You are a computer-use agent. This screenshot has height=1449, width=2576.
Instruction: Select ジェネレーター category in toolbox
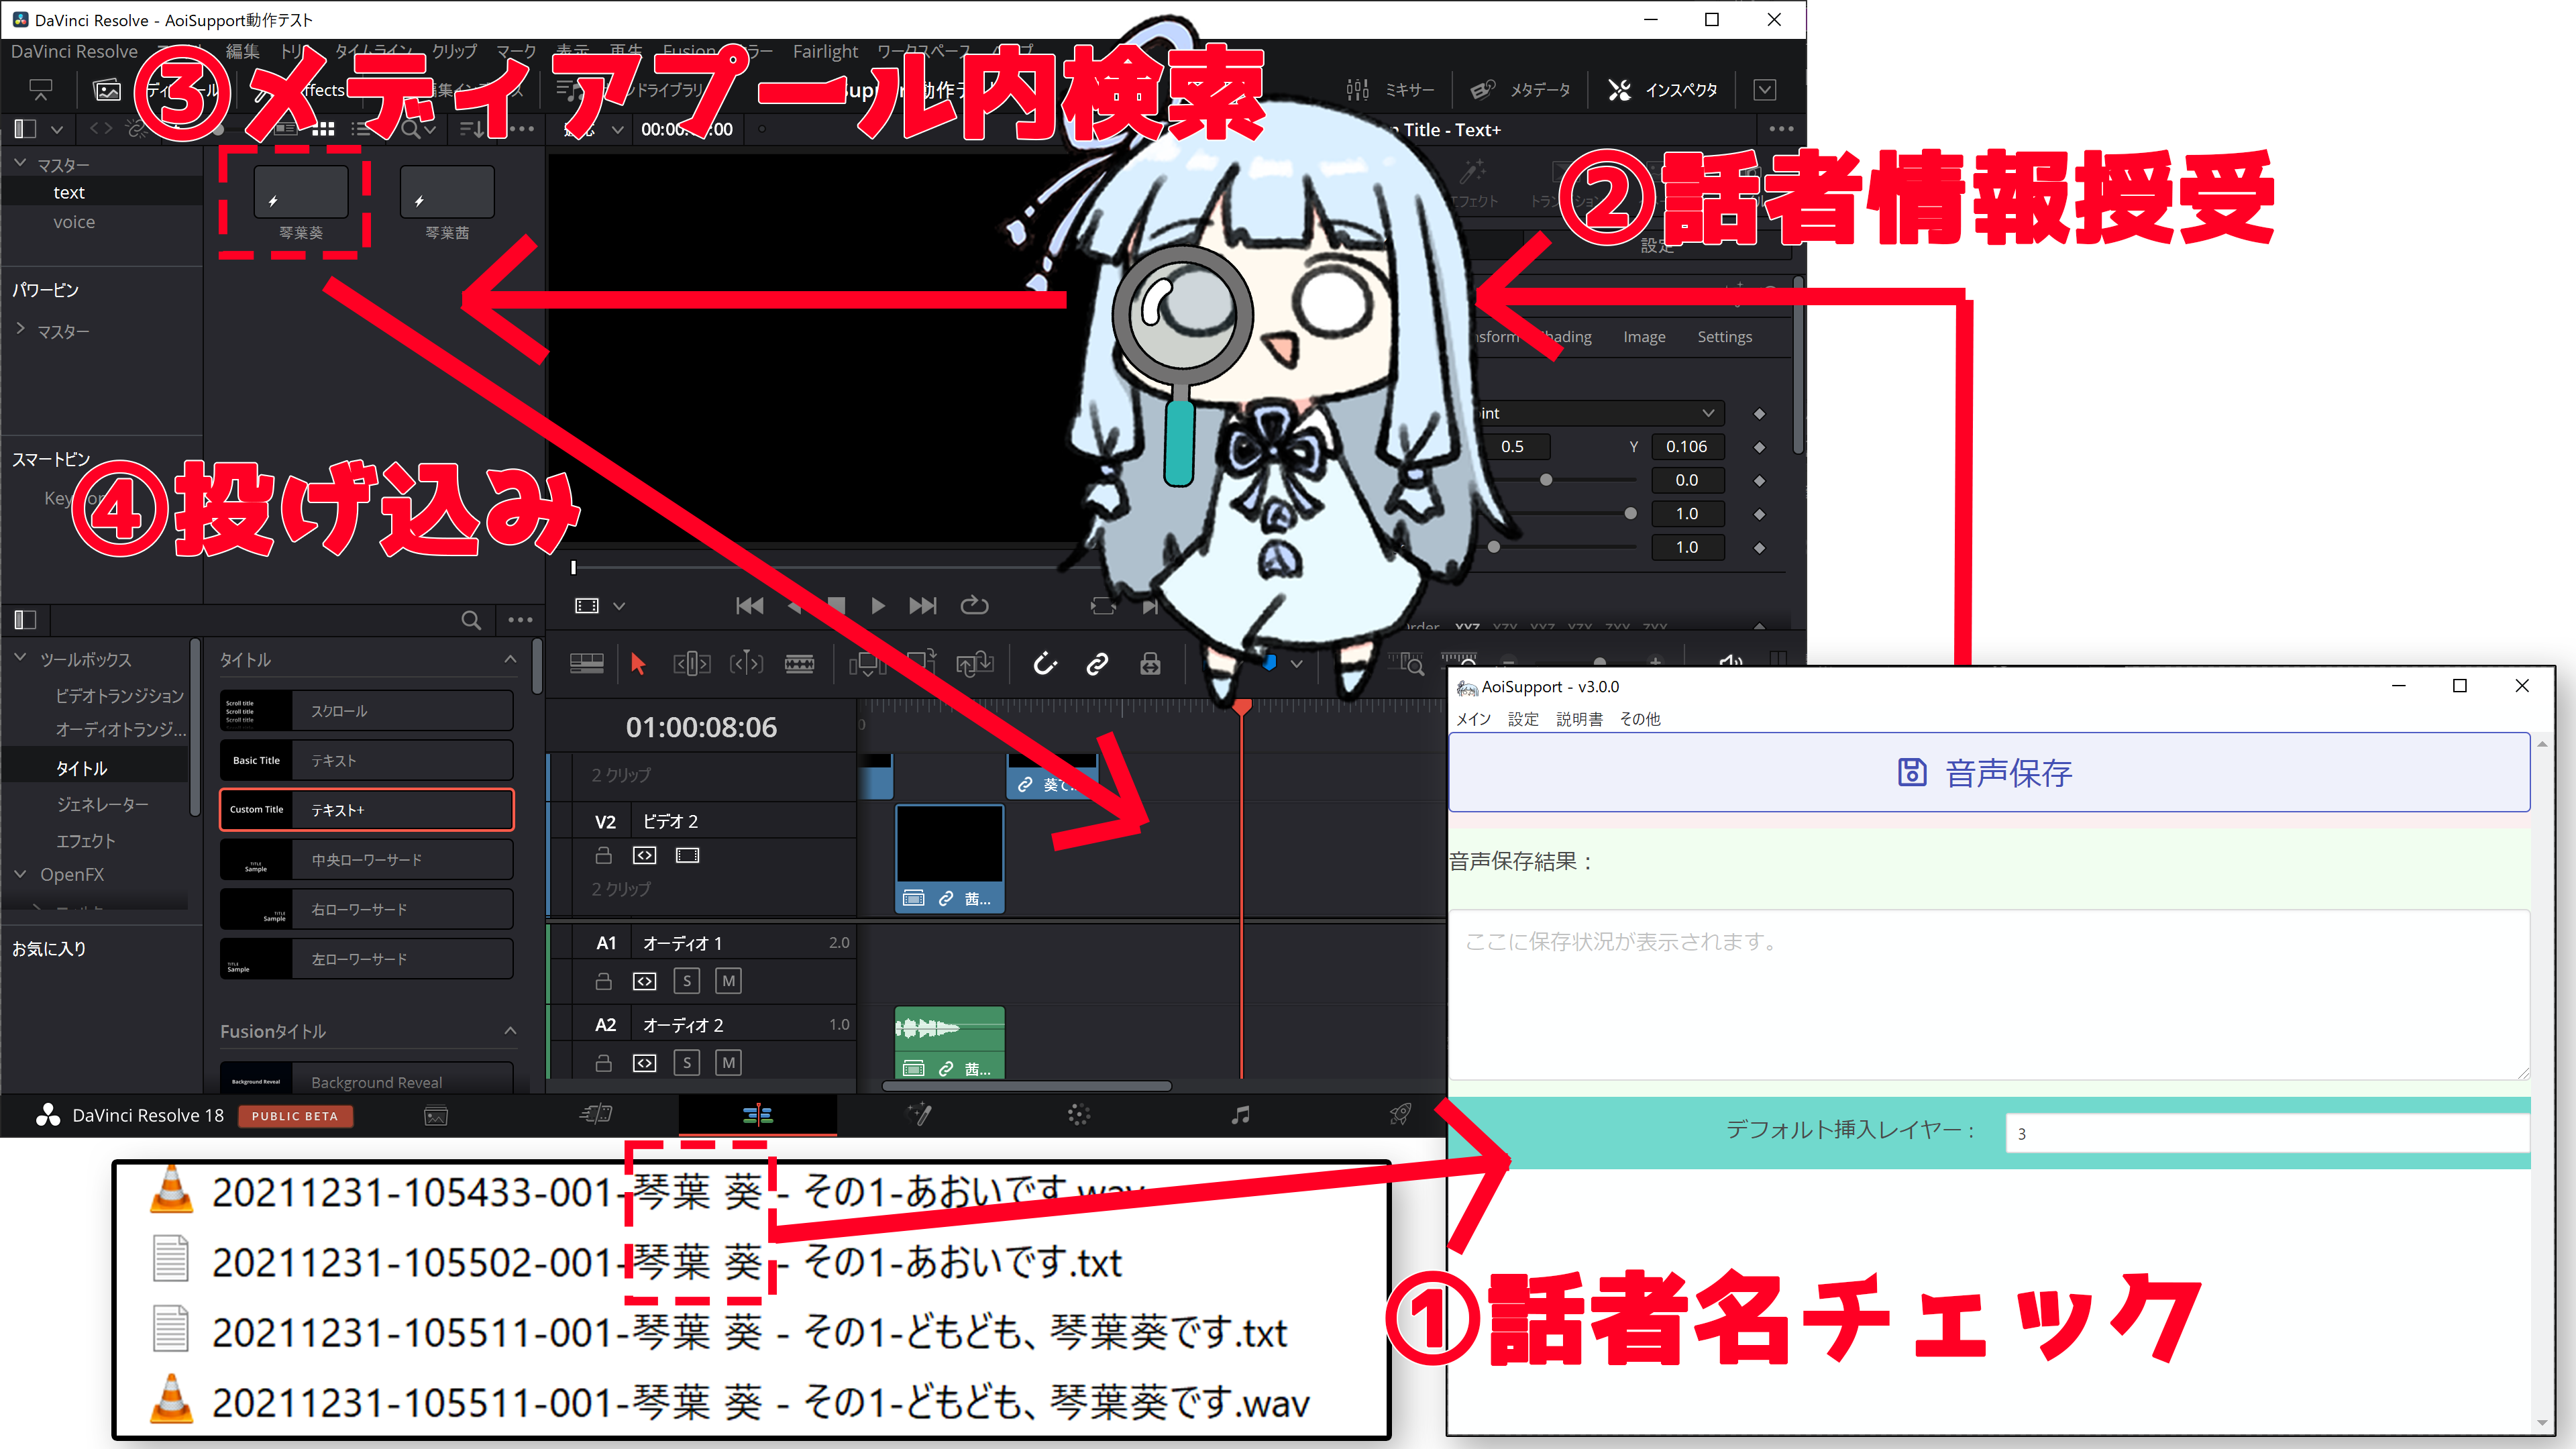click(102, 804)
